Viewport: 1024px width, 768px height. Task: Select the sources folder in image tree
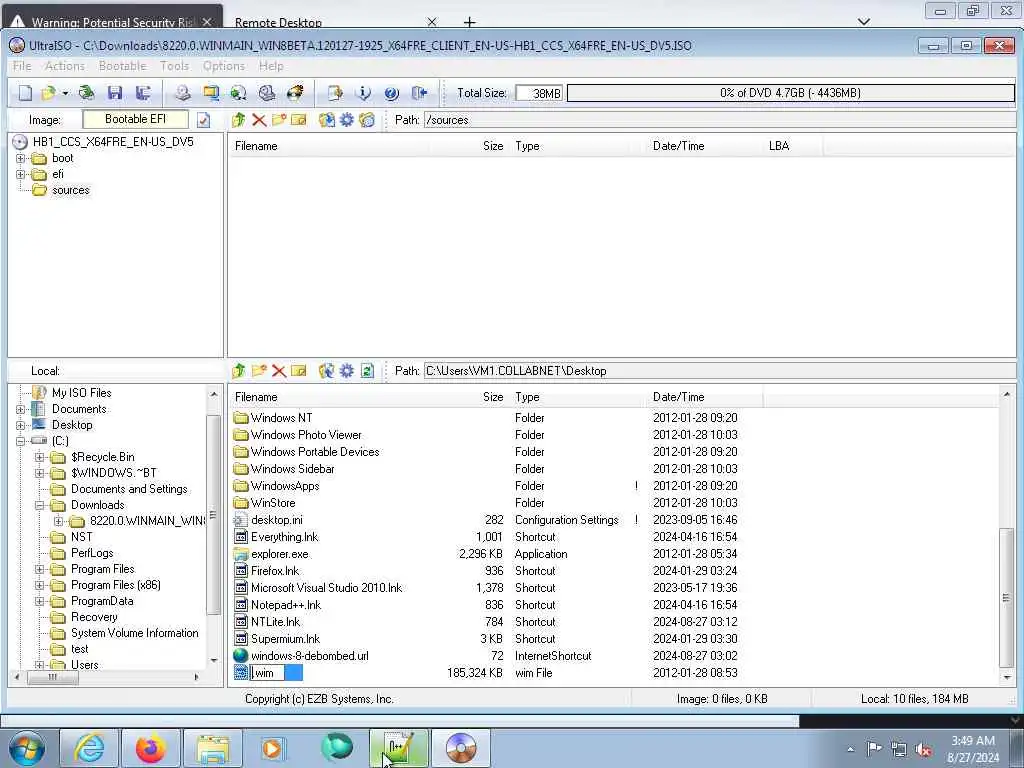click(71, 190)
